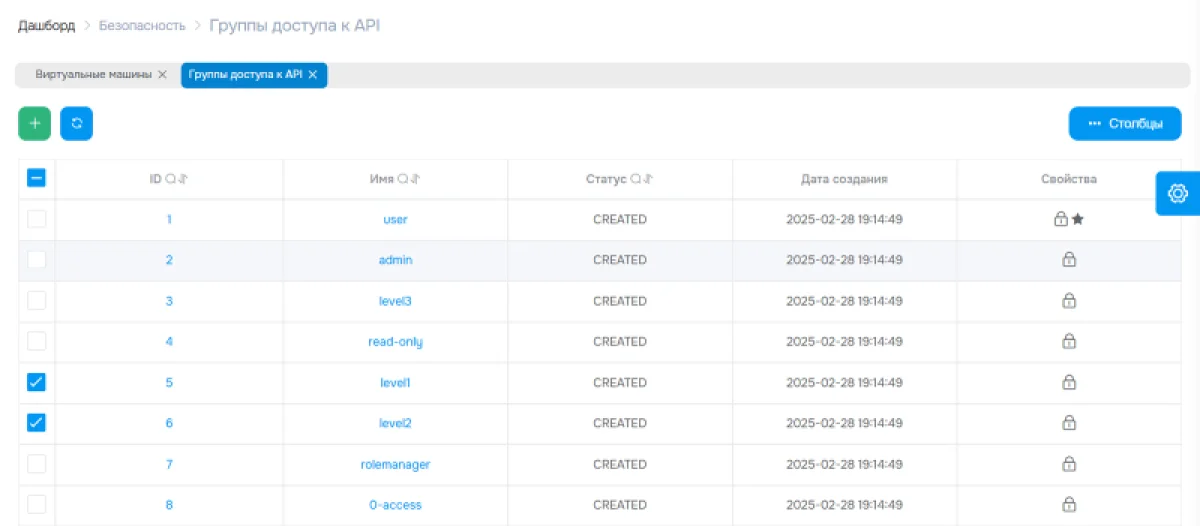
Task: Go to Дашборд in breadcrumbs
Action: pos(46,25)
